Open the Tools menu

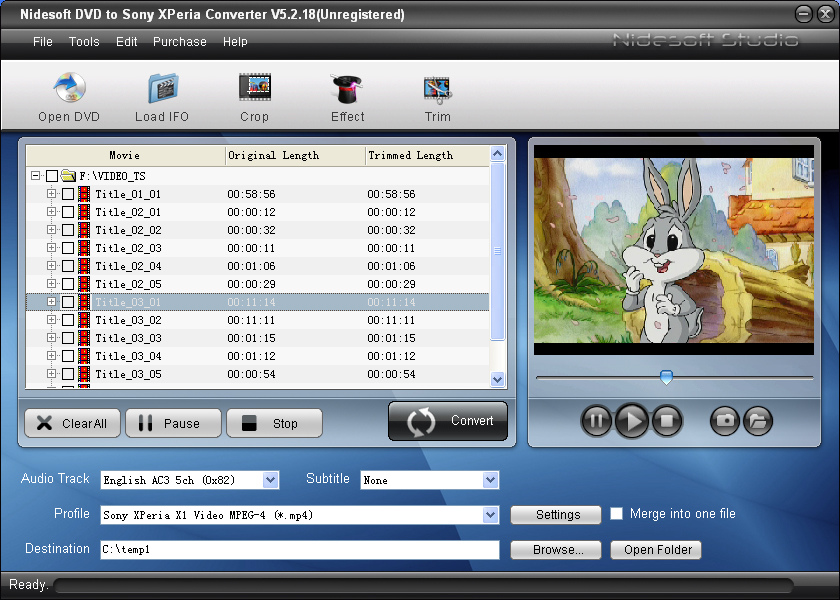pos(84,42)
